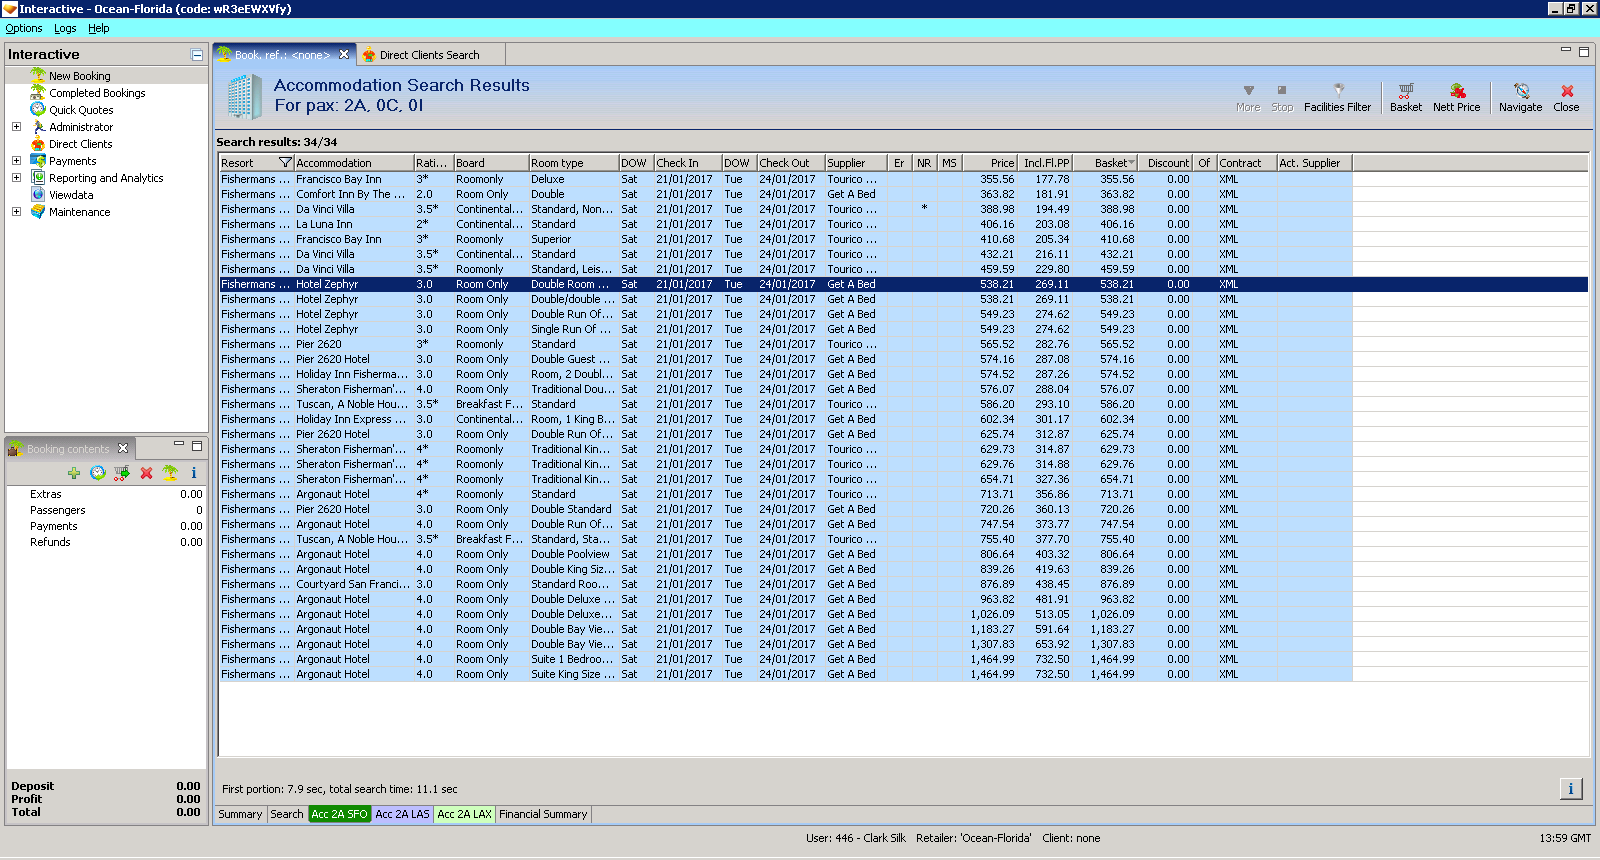This screenshot has height=860, width=1600.
Task: Collapse the Interactive panel
Action: pos(197,55)
